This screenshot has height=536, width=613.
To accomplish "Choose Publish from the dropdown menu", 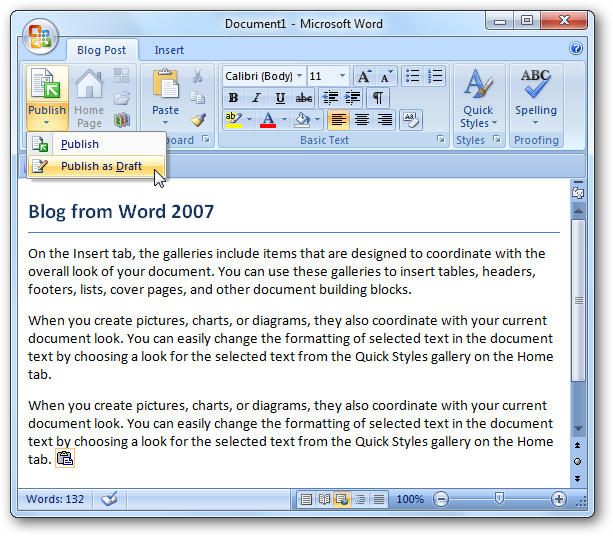I will (x=96, y=144).
